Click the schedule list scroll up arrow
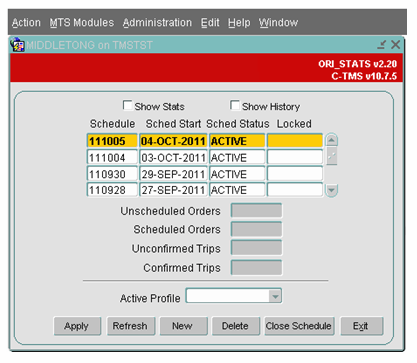Viewport: 417px width, 363px height. pyautogui.click(x=331, y=140)
